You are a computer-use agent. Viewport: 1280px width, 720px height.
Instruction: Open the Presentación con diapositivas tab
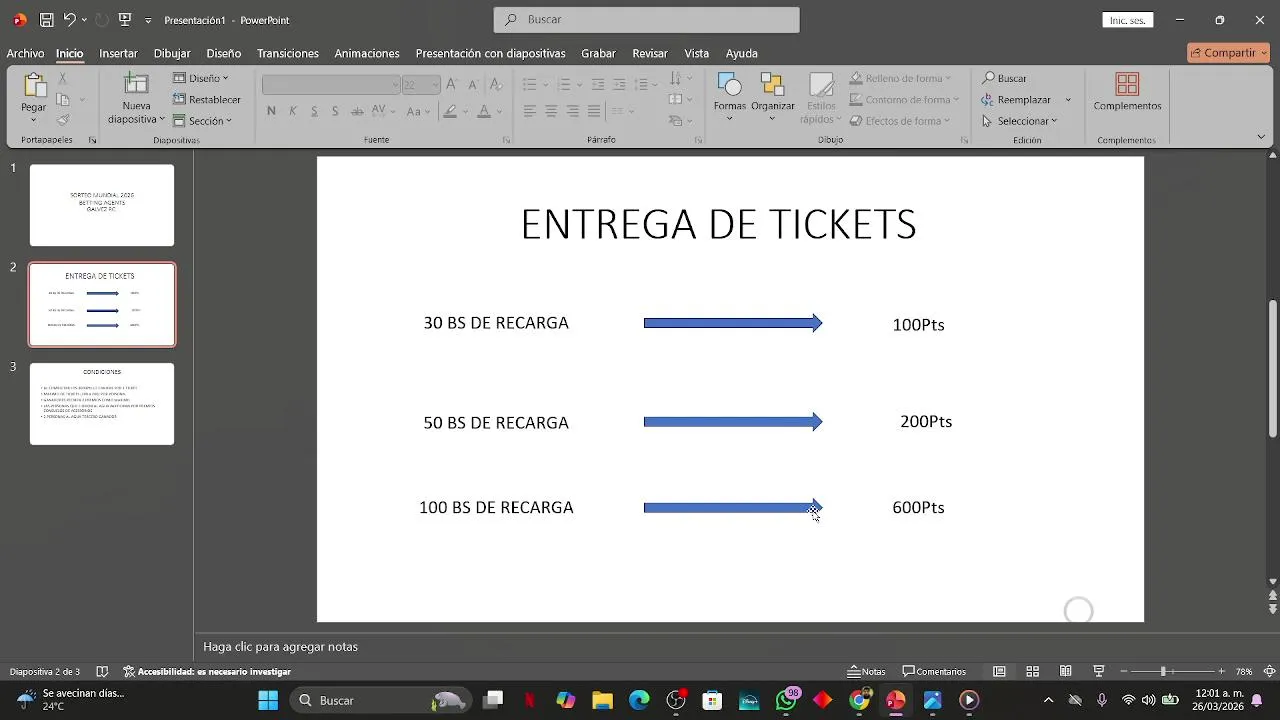pyautogui.click(x=490, y=53)
